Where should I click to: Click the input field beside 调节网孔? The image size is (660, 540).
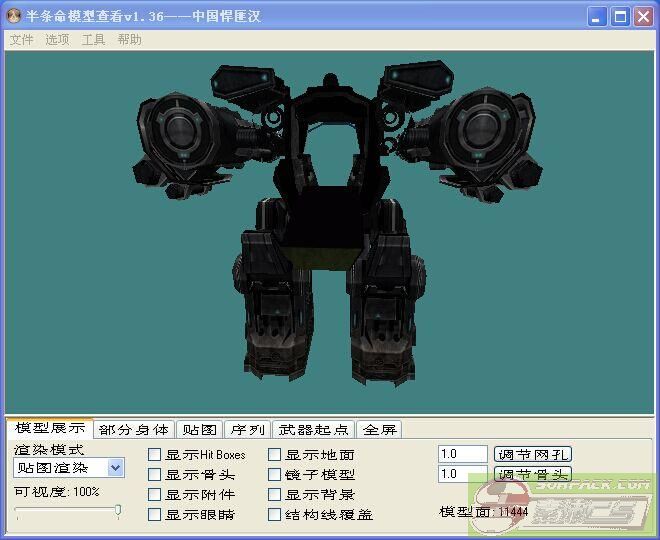coord(462,454)
